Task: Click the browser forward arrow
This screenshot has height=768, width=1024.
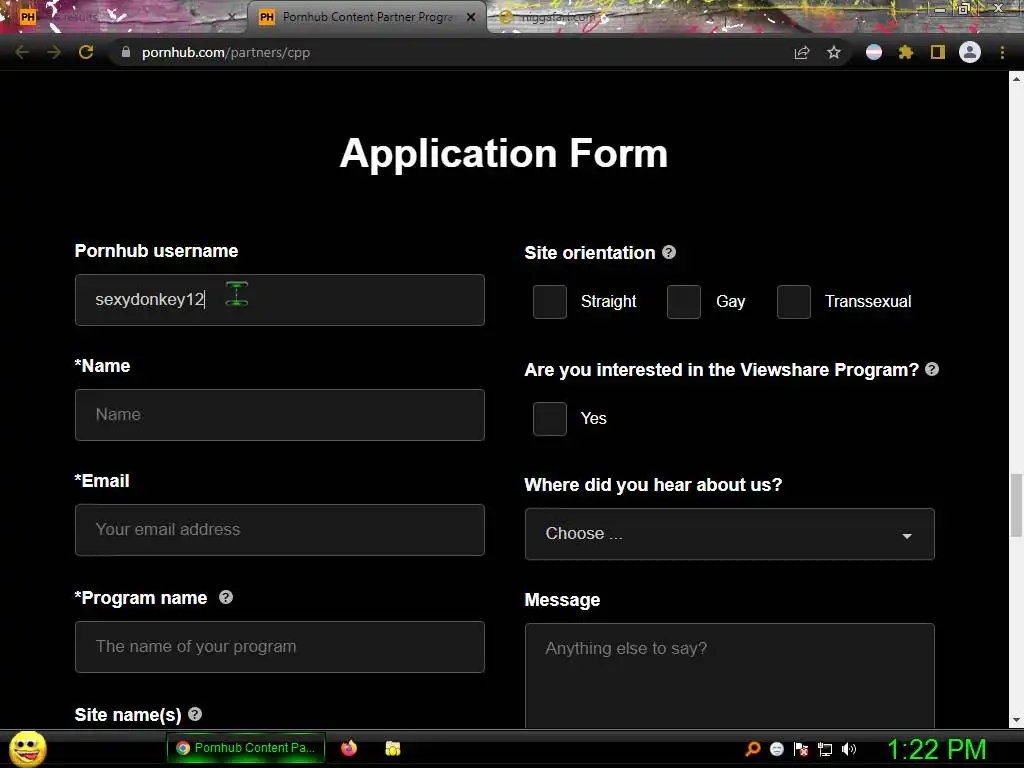Action: pos(54,52)
